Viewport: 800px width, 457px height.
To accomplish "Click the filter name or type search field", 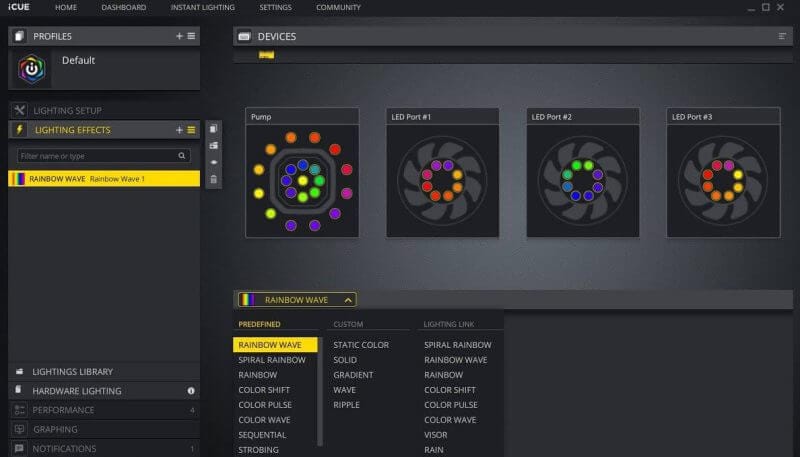I will [x=96, y=156].
